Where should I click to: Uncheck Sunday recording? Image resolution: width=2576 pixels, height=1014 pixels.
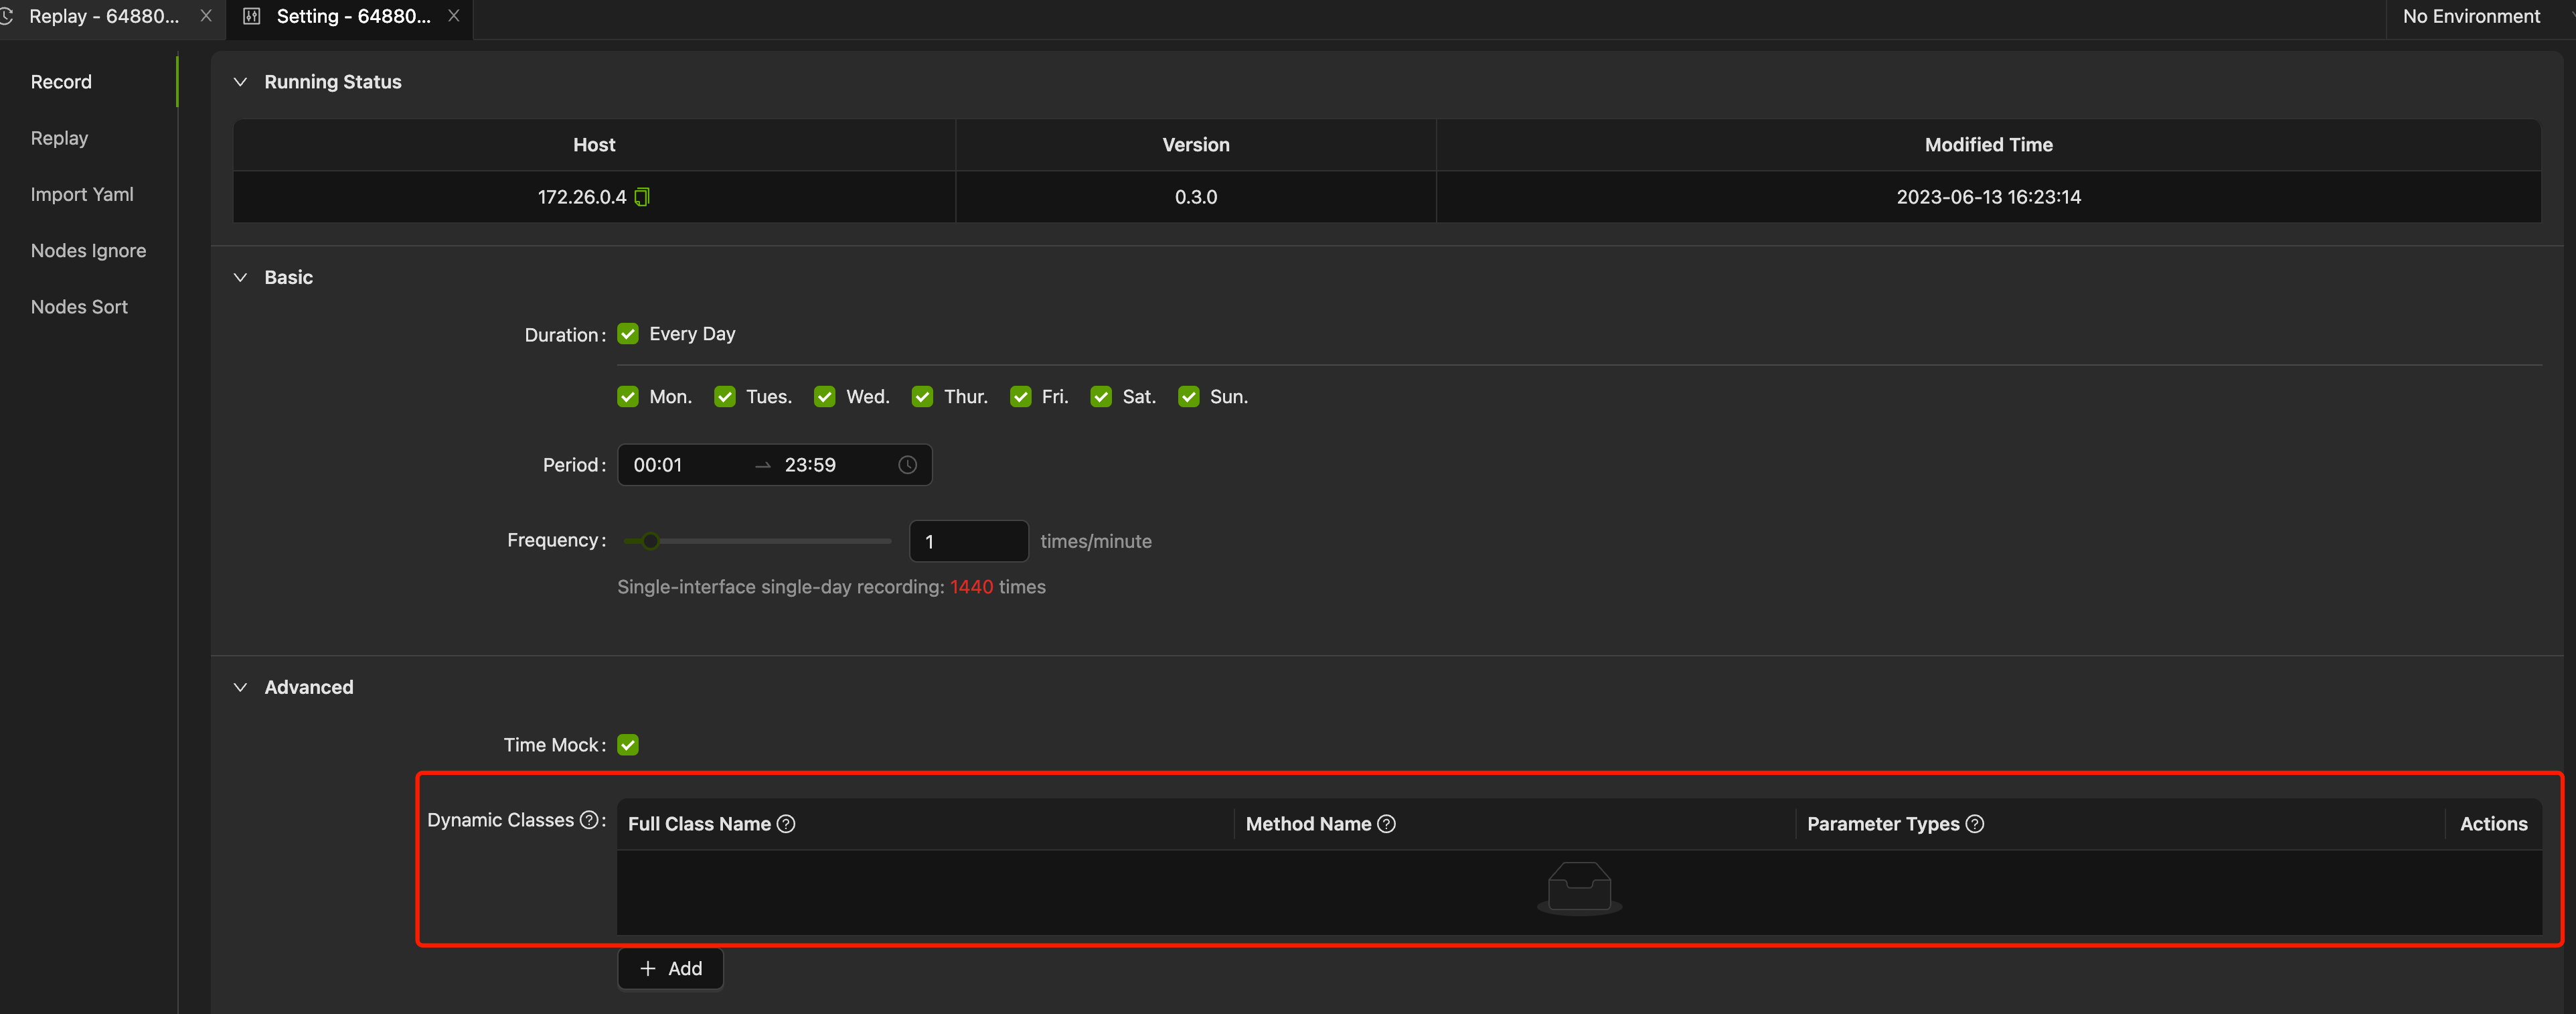pos(1188,397)
